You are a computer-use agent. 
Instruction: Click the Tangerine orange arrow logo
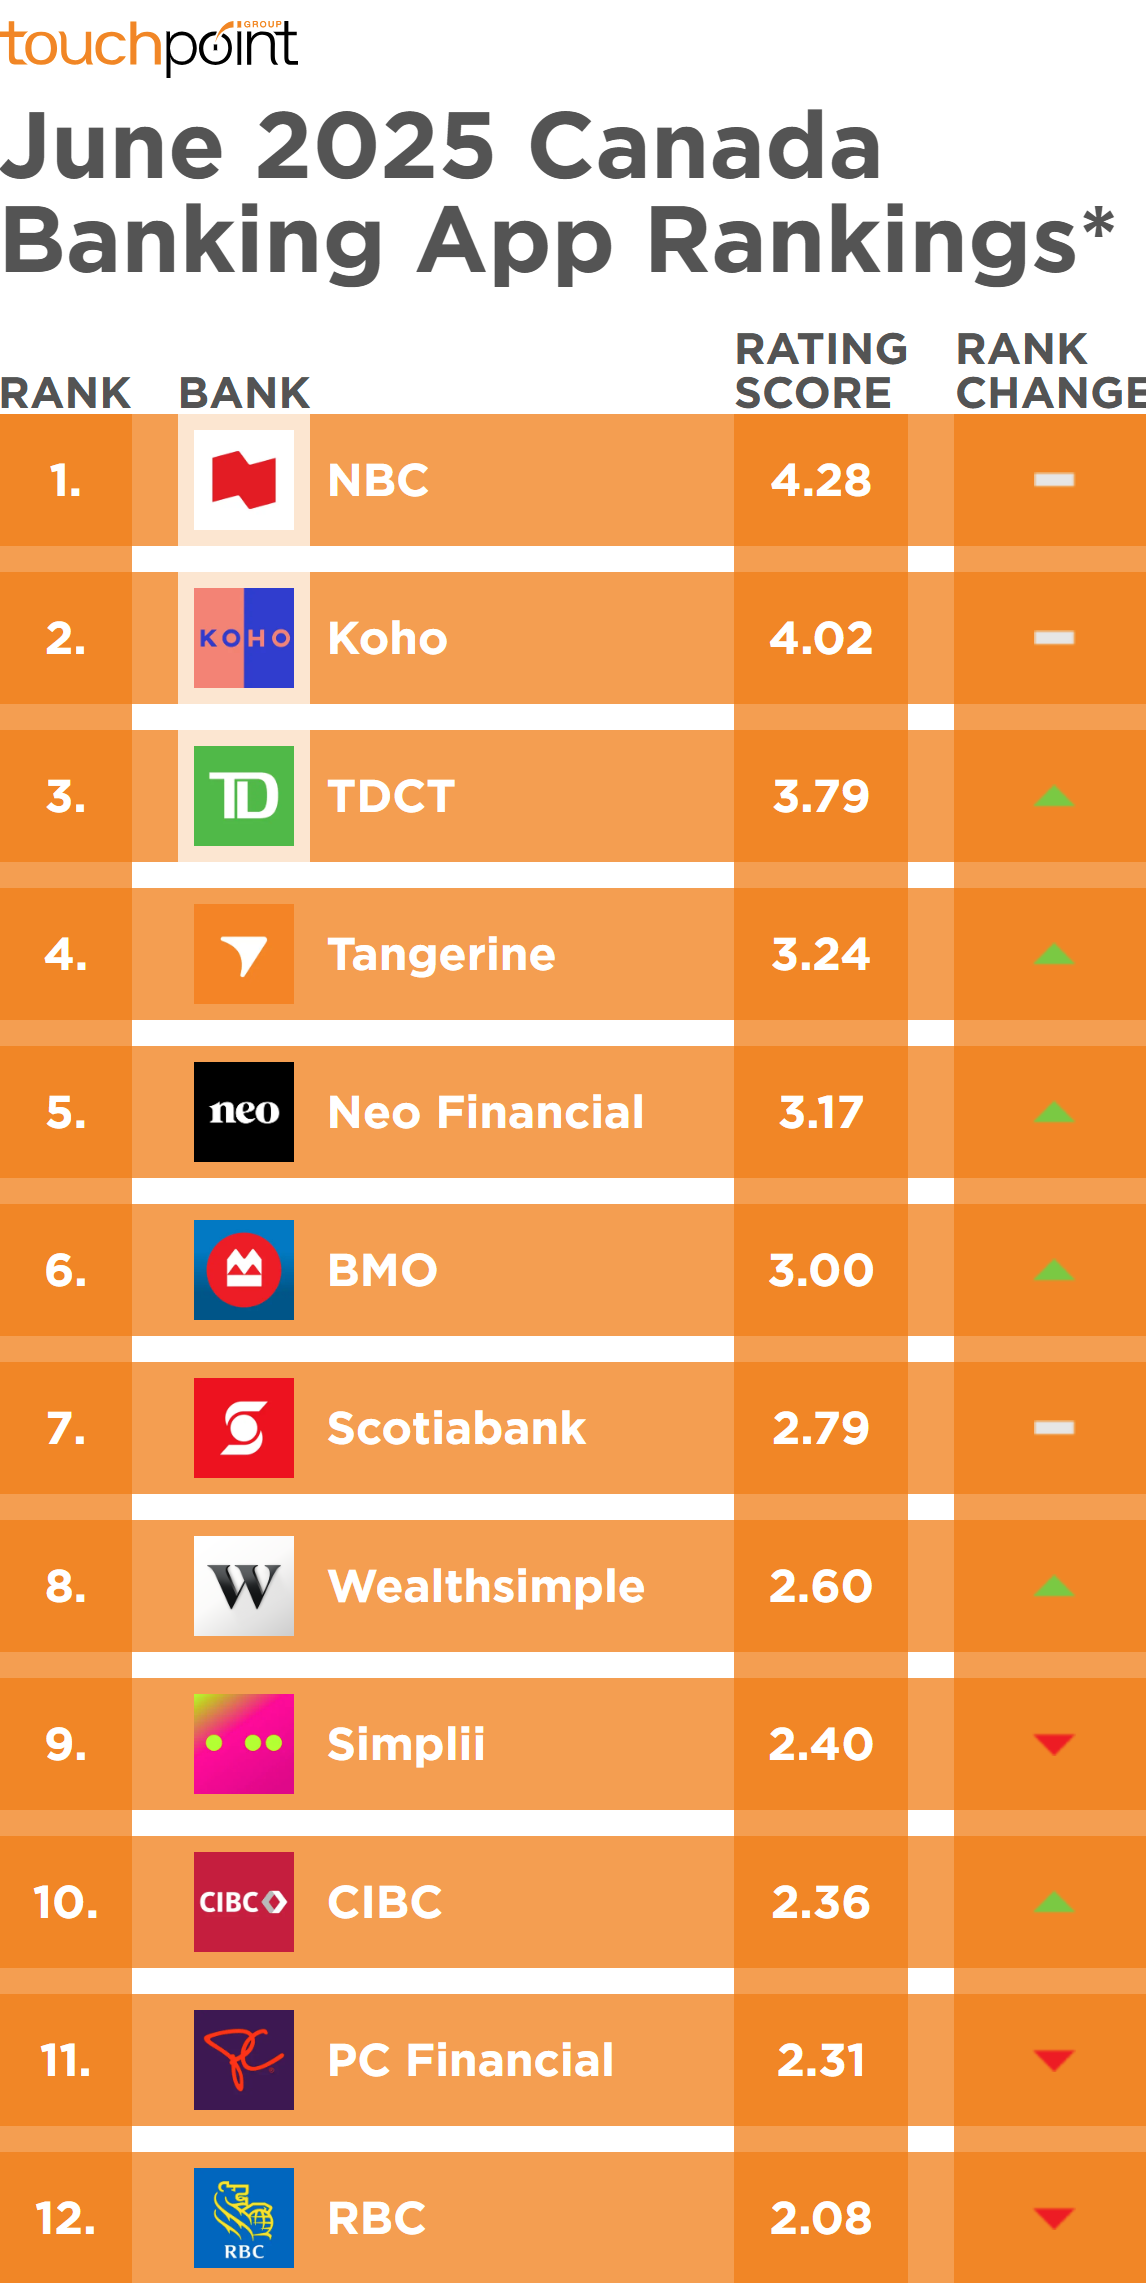click(244, 954)
